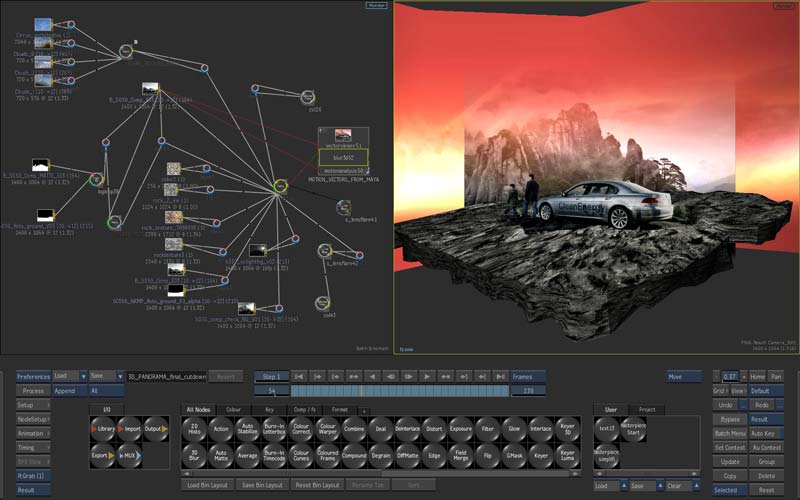The image size is (800, 500).
Task: Click the Process button
Action: 33,391
